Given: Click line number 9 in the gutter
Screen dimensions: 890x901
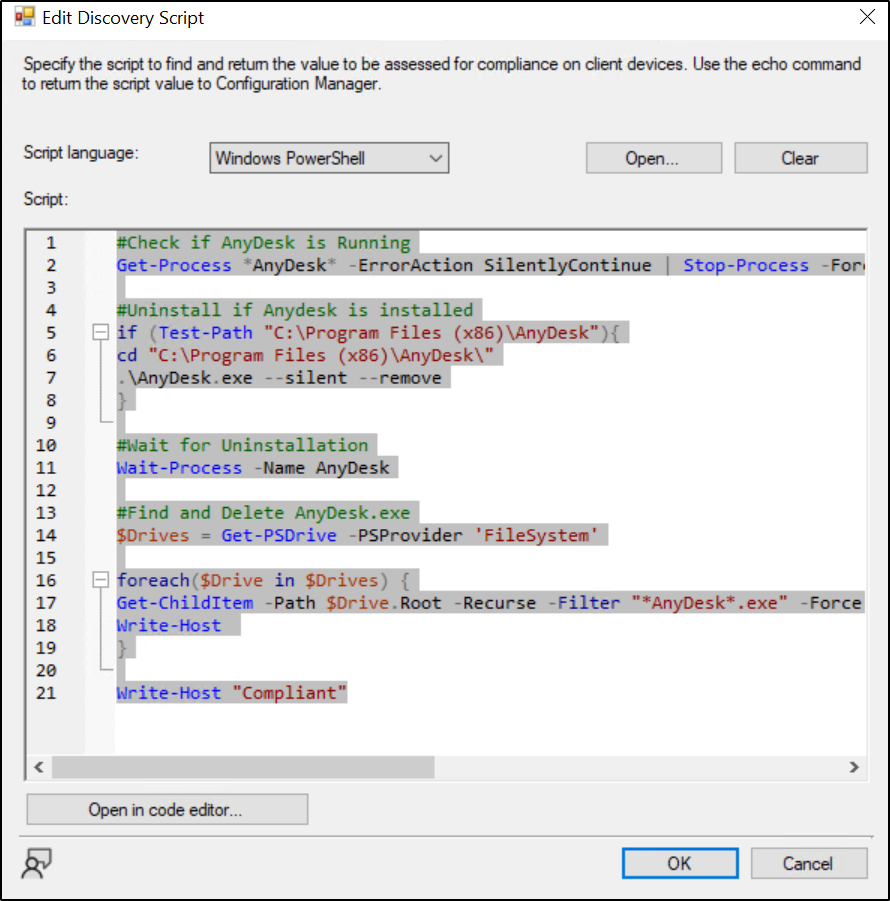Looking at the screenshot, I should pos(51,422).
